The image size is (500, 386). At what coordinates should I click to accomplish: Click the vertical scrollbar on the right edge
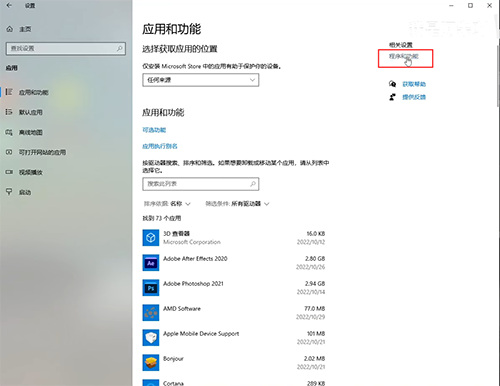point(498,76)
